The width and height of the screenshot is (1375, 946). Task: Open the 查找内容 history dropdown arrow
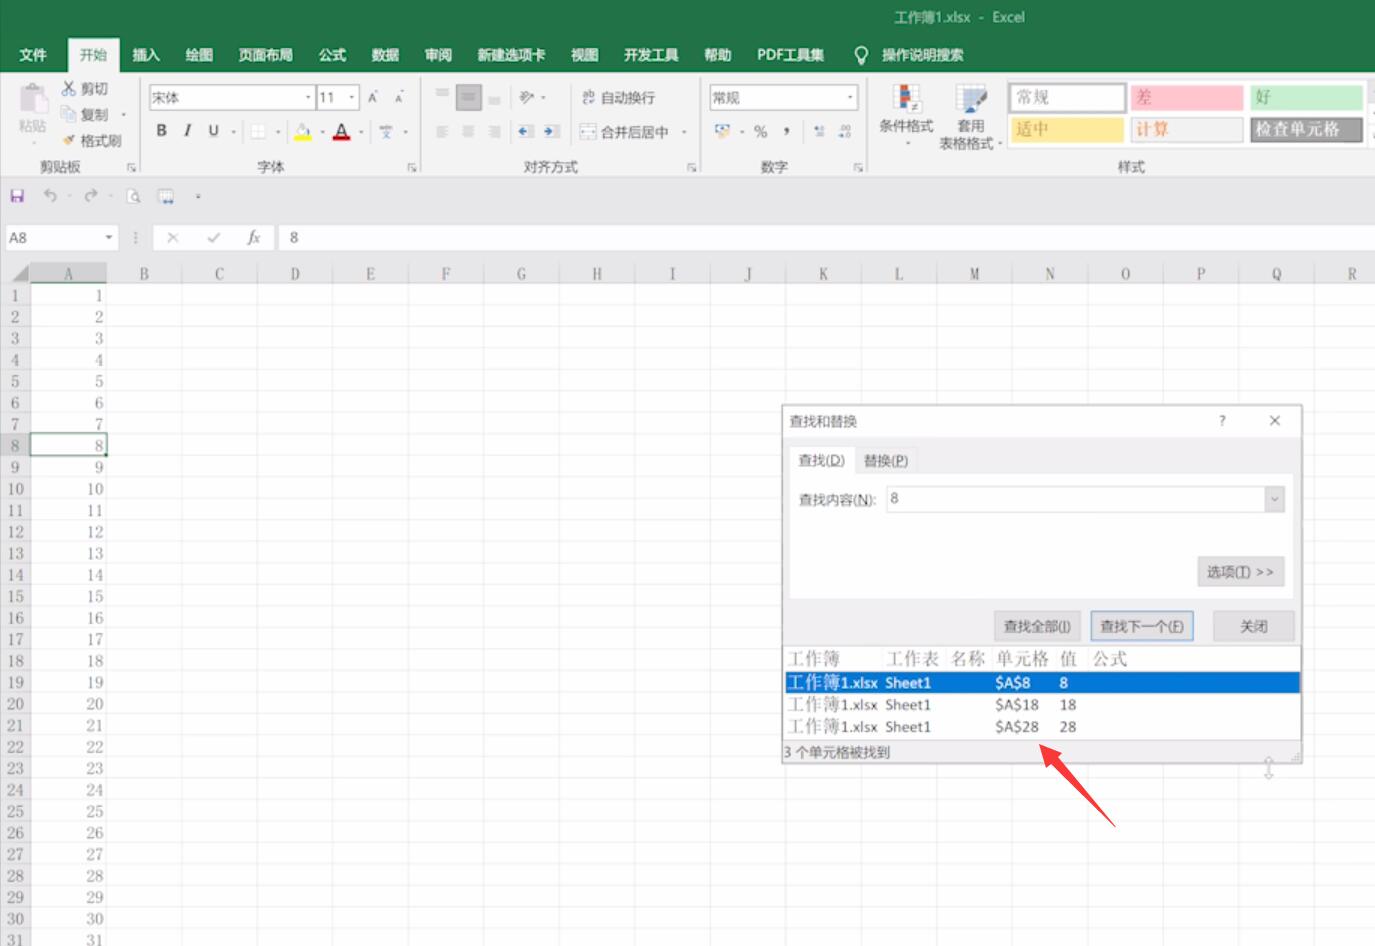[x=1274, y=499]
